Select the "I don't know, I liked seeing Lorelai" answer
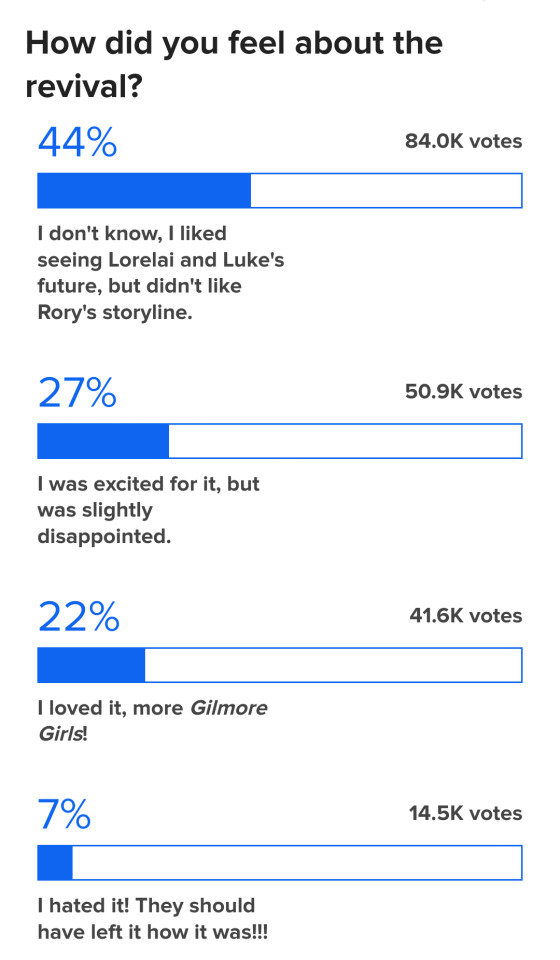This screenshot has width=560, height=960. pos(161,272)
